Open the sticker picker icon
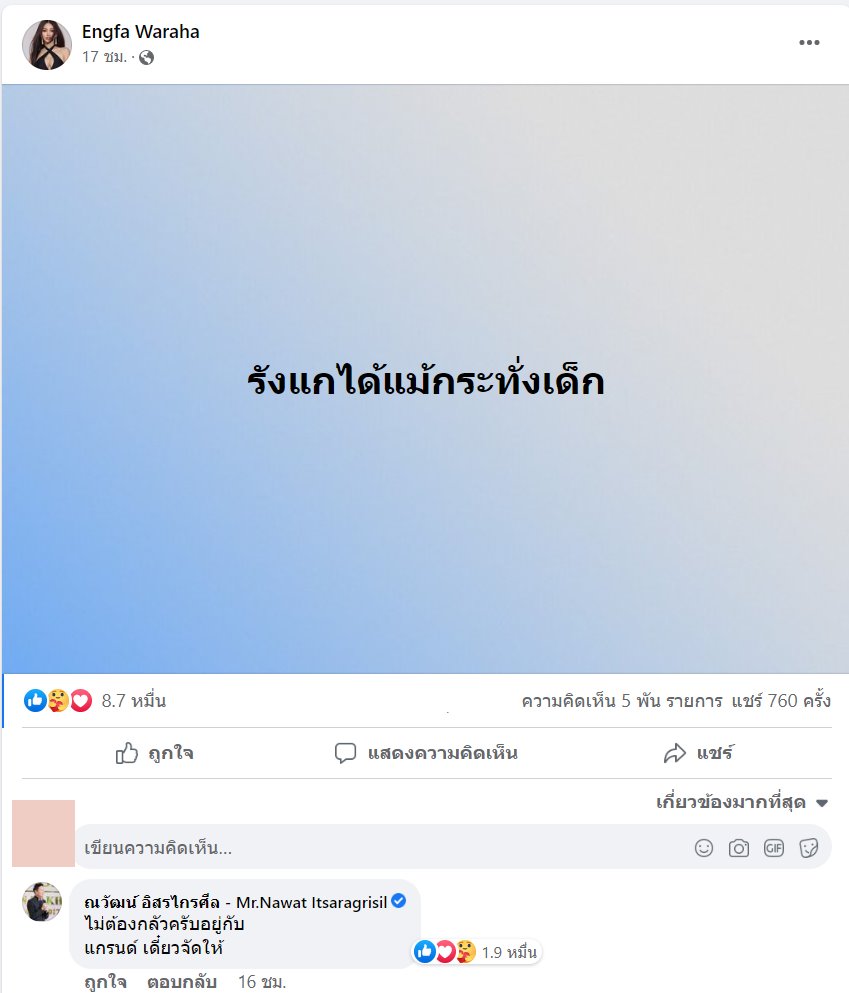This screenshot has width=849, height=993. 808,848
